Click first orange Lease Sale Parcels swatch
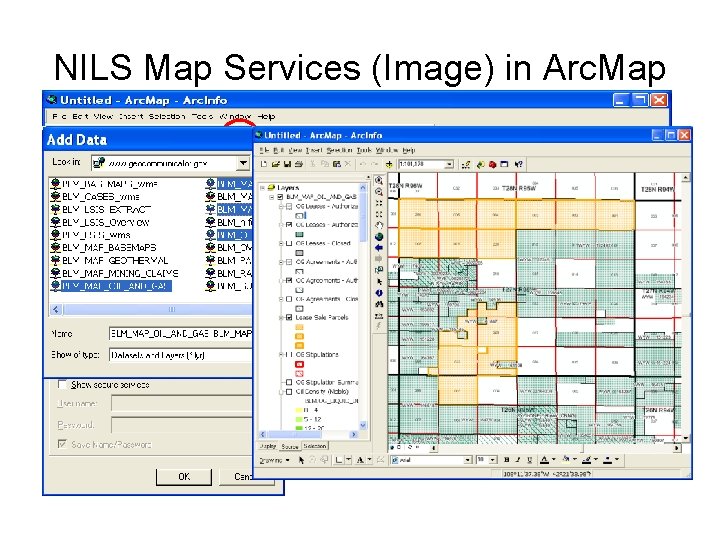720x540 pixels. coord(299,327)
